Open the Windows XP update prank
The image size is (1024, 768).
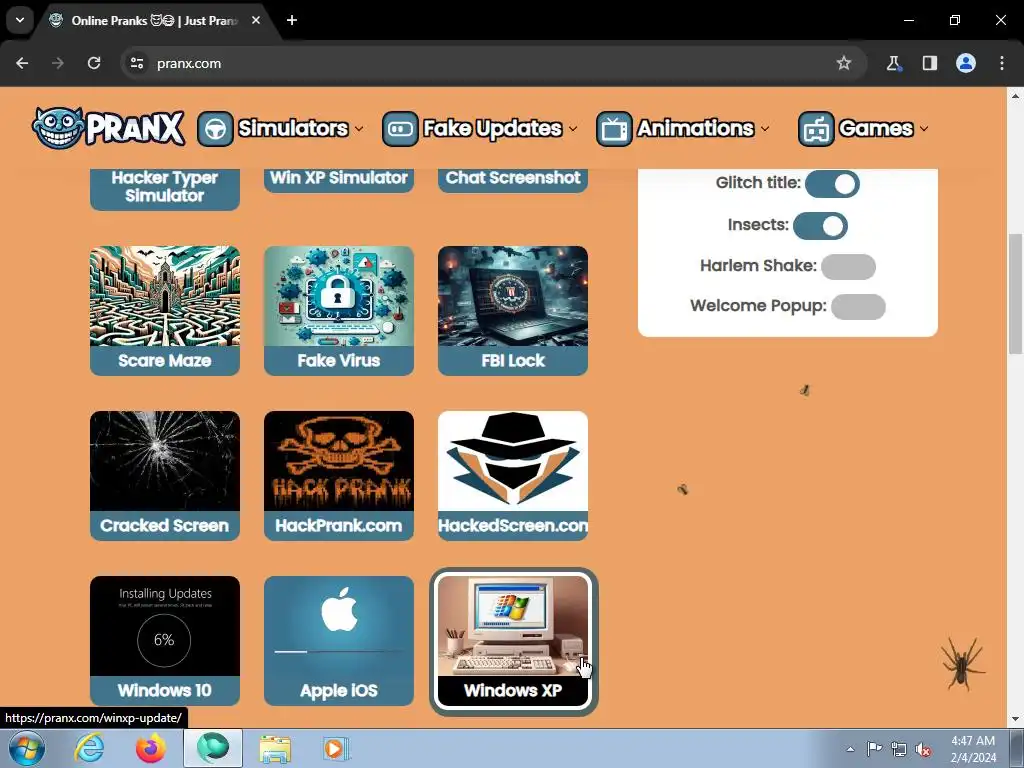513,641
